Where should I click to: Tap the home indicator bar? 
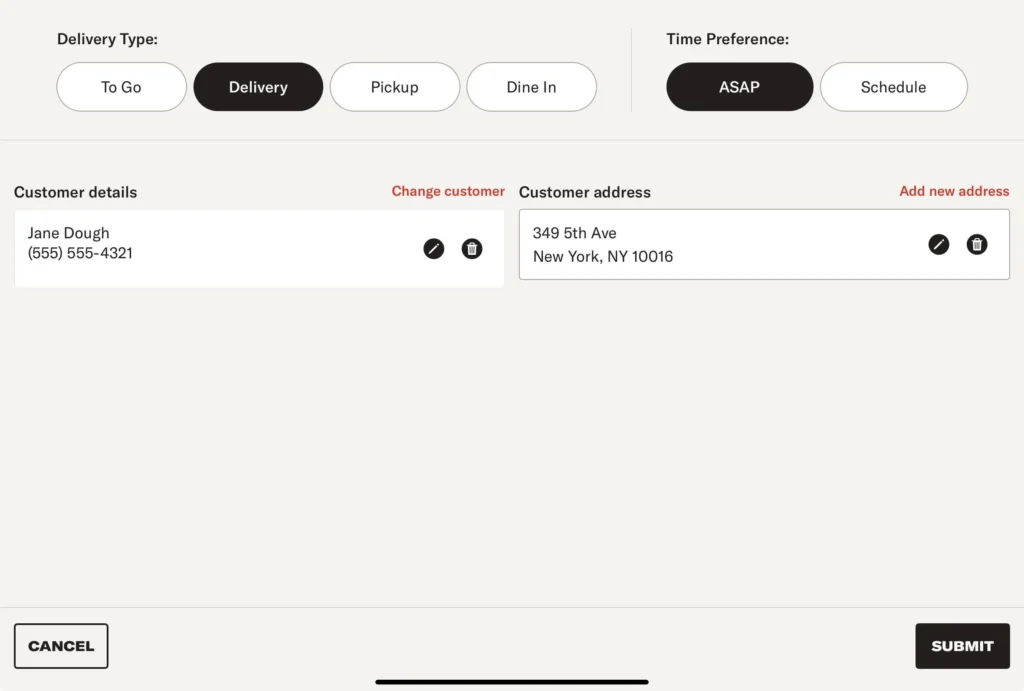click(x=512, y=682)
